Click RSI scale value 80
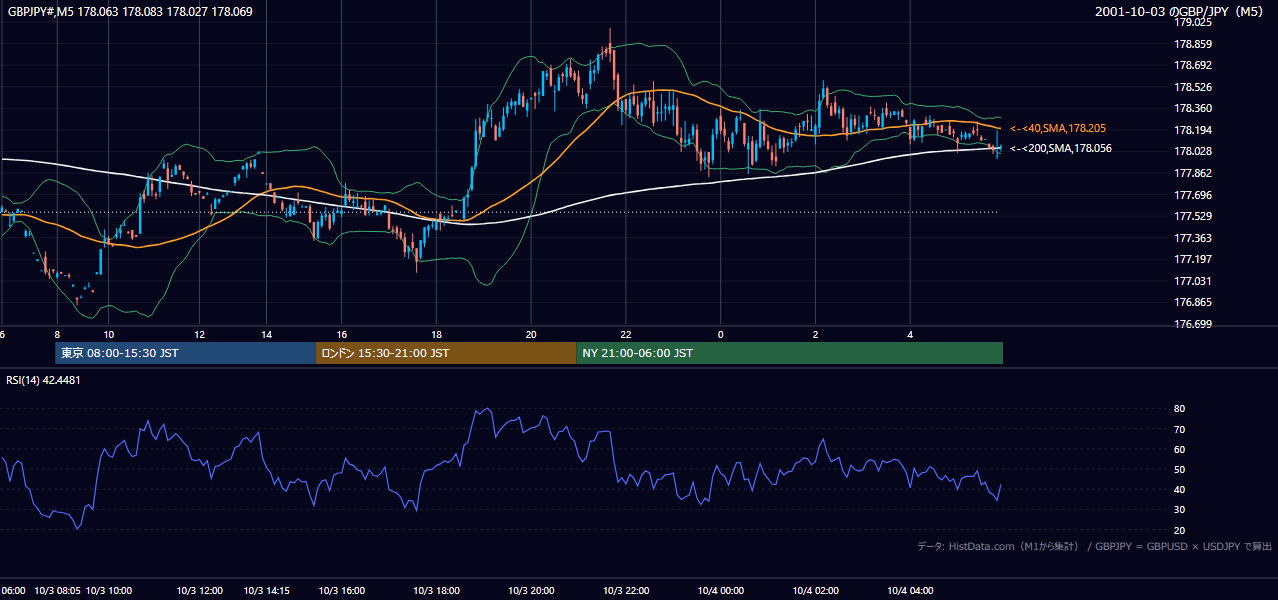The height and width of the screenshot is (600, 1278). pos(1180,409)
